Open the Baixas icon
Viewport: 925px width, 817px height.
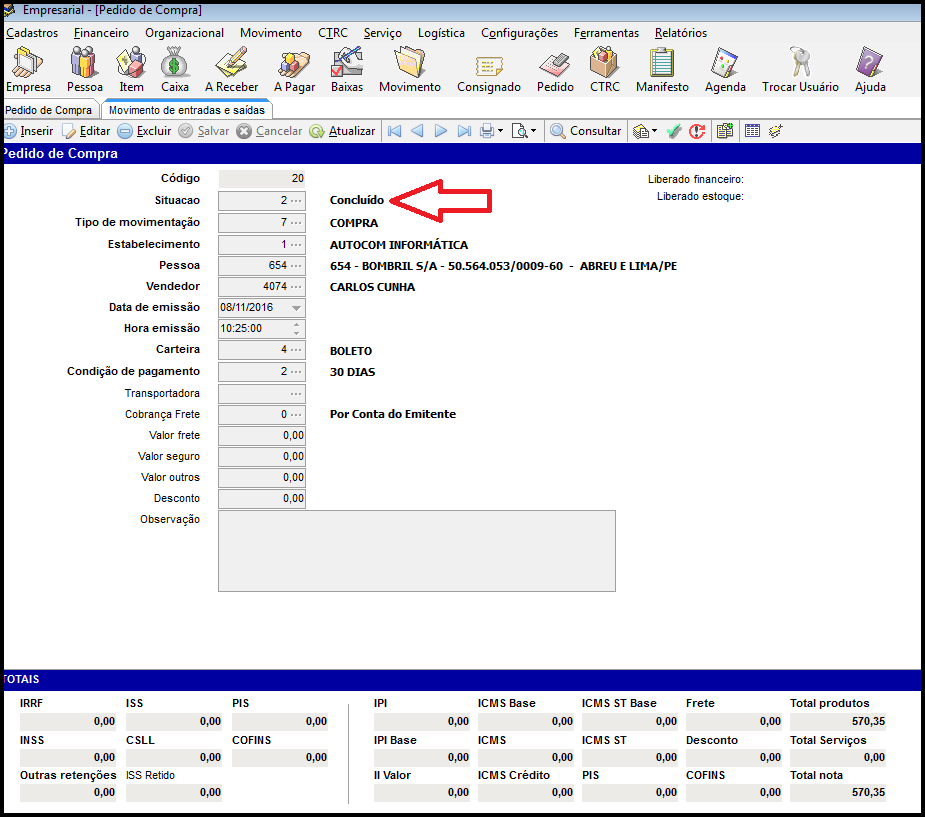click(346, 65)
